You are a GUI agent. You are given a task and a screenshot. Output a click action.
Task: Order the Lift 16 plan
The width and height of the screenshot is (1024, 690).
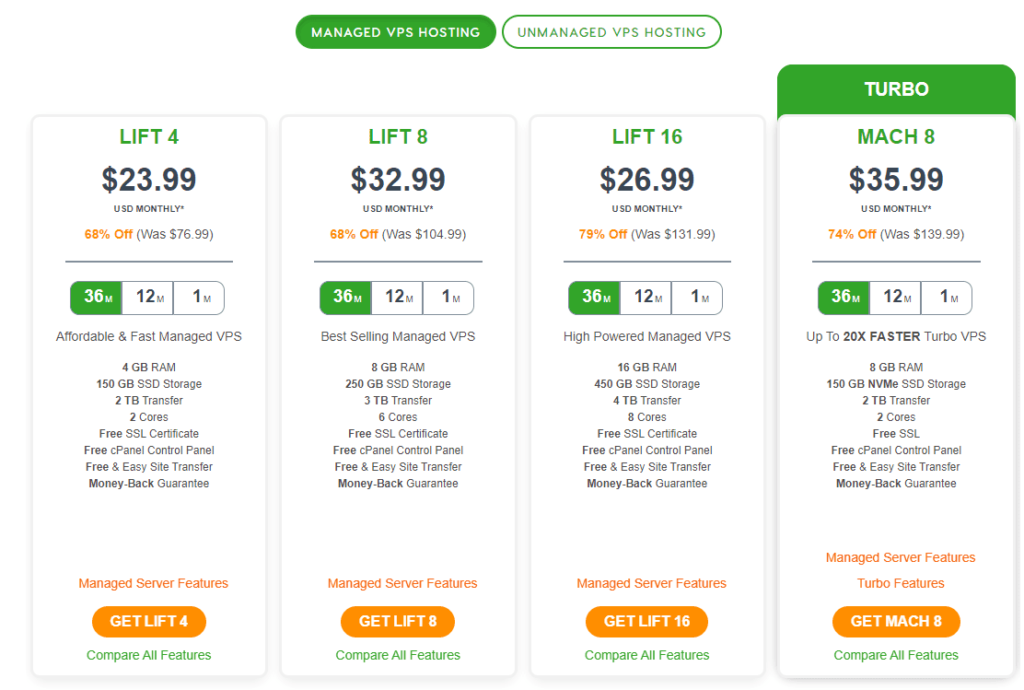(647, 621)
